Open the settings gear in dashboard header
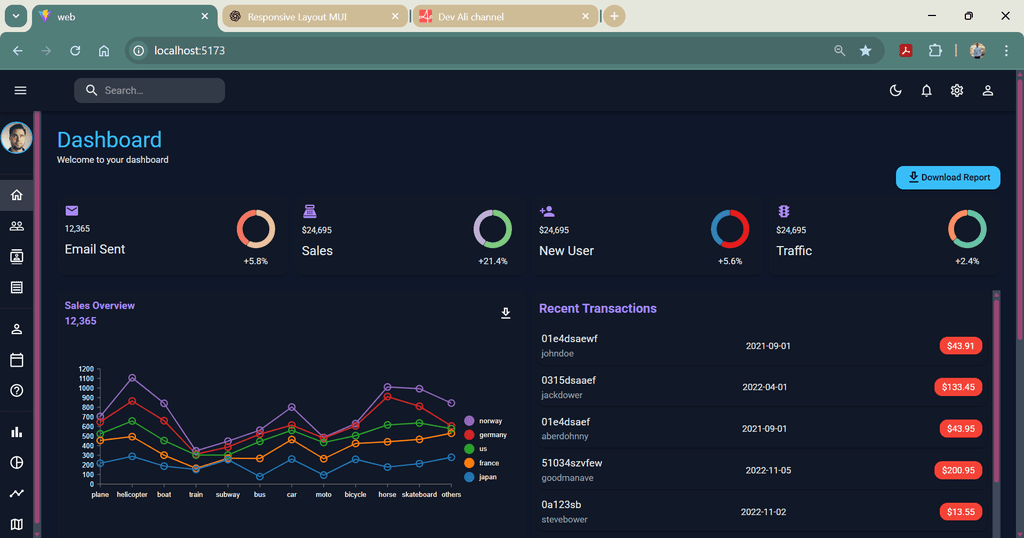 click(x=957, y=91)
